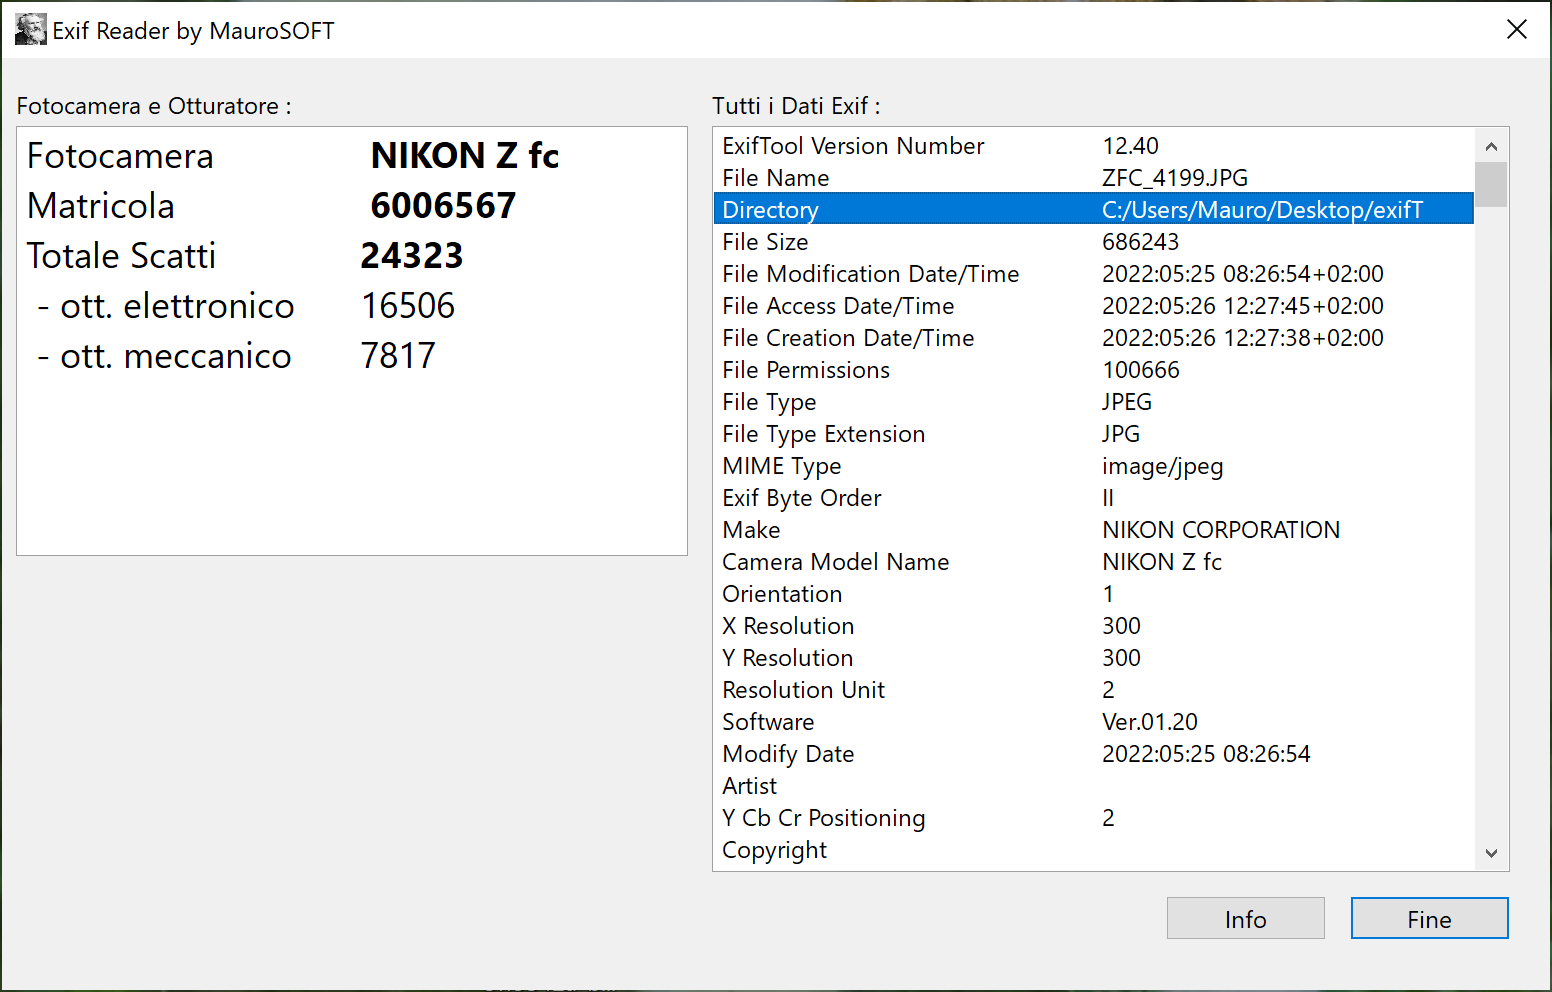Click the Ver.01.20 software value
The width and height of the screenshot is (1552, 992).
pos(1150,722)
